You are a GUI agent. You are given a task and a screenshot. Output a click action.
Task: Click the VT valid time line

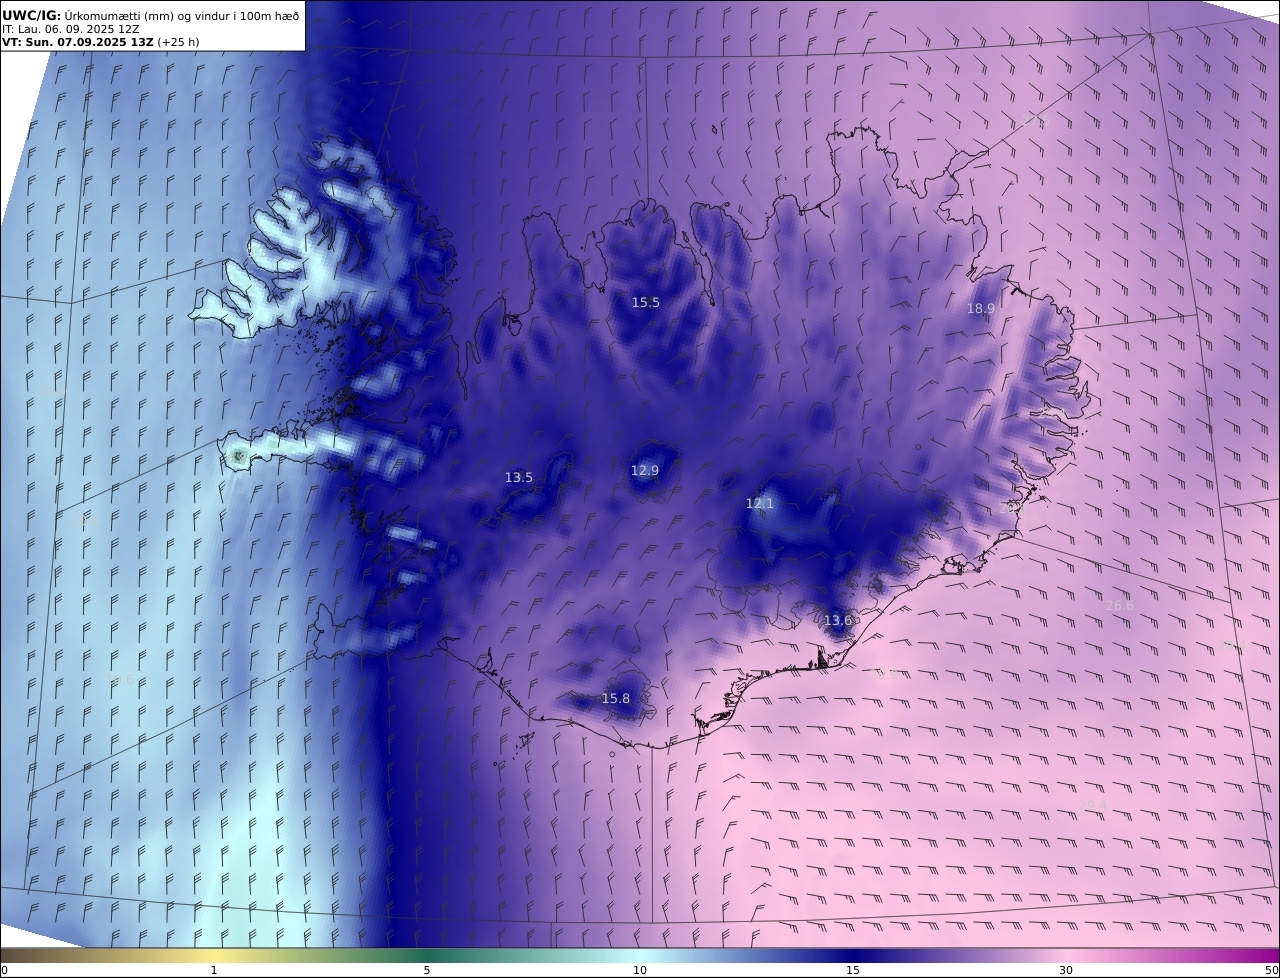click(x=77, y=43)
